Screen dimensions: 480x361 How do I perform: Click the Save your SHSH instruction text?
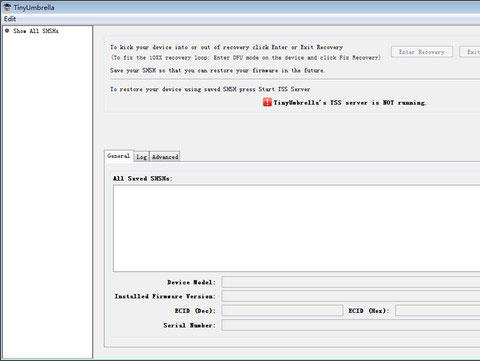click(217, 70)
